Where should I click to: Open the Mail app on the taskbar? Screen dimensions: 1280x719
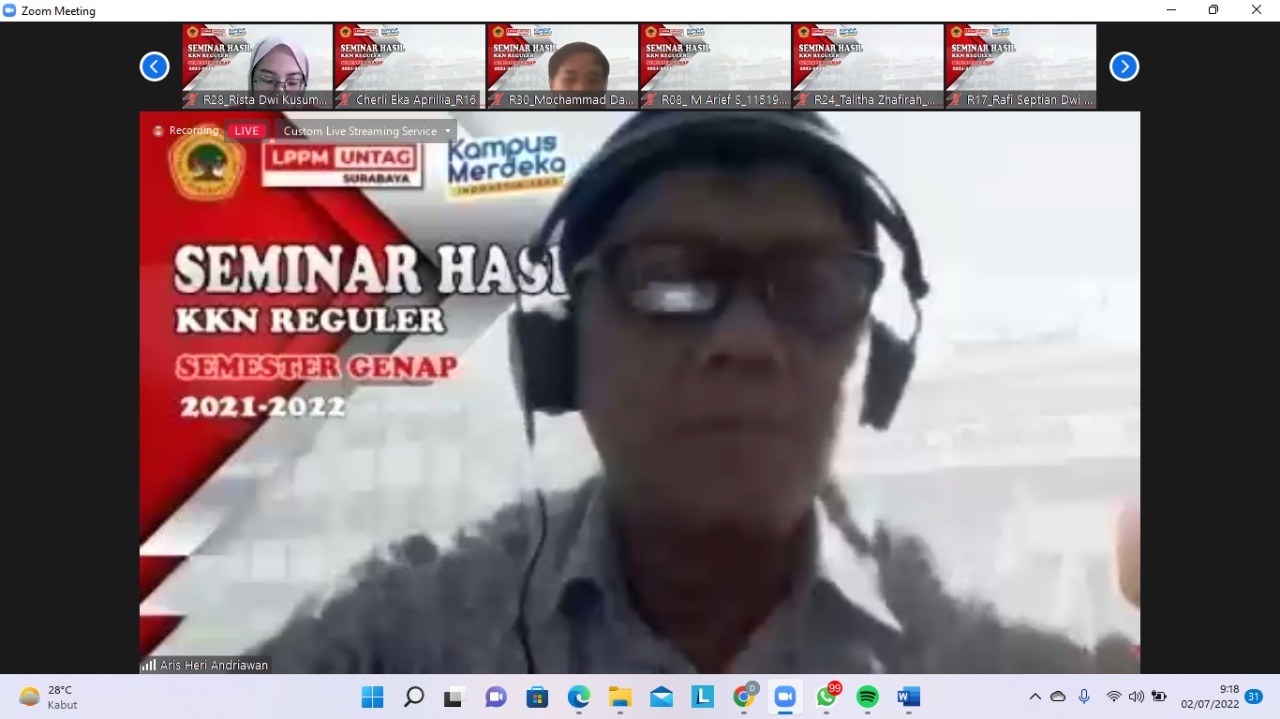[661, 697]
